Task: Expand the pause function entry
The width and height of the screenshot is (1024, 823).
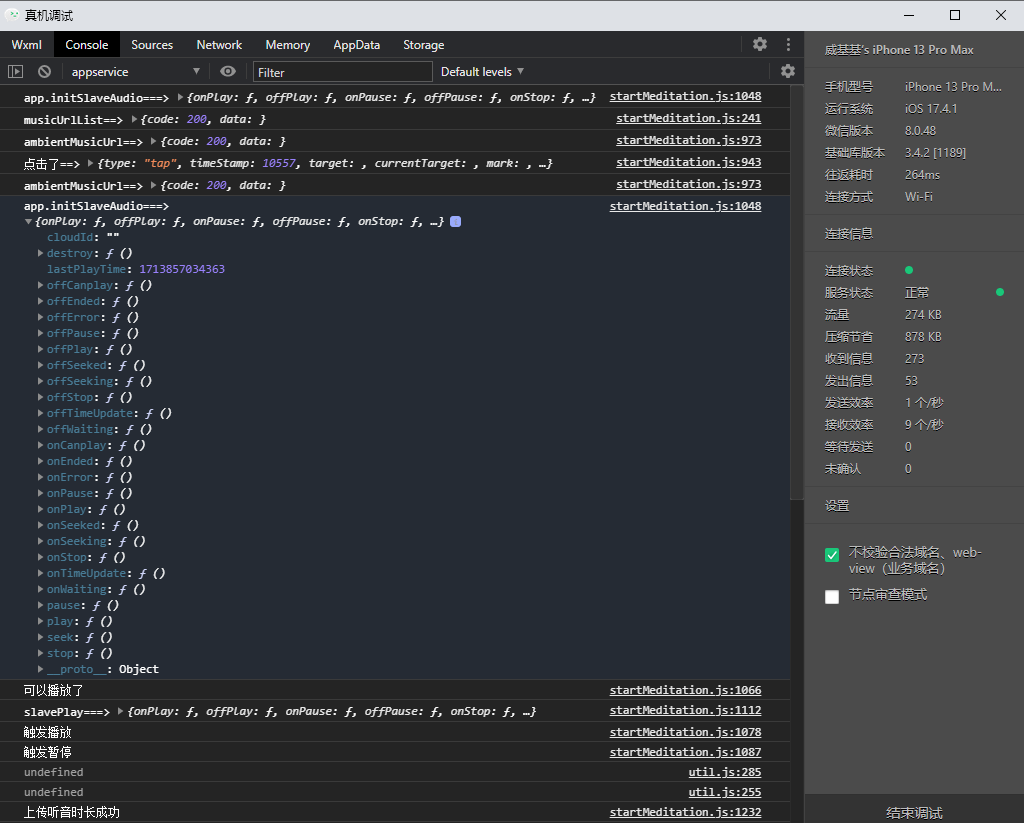Action: click(x=40, y=605)
